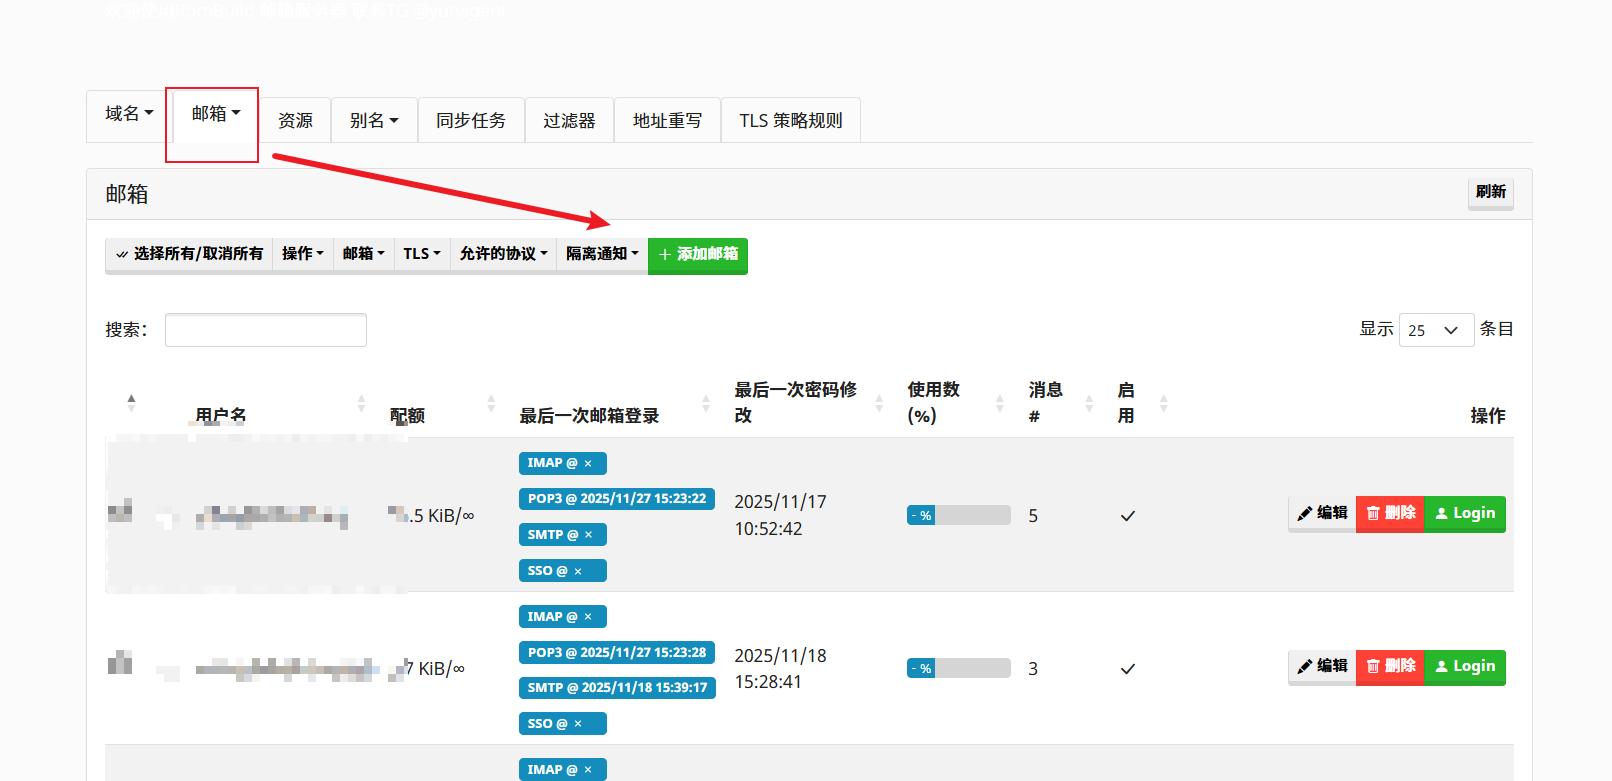Expand the TLS dropdown
Screen dimensions: 1612x781
pyautogui.click(x=422, y=254)
